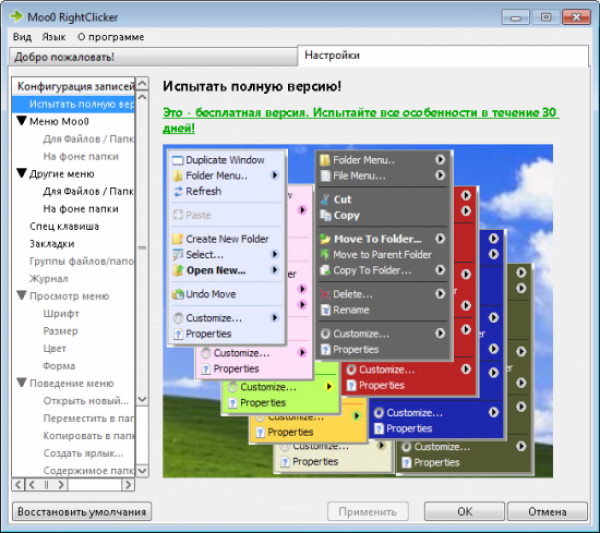Select На фоне папки under Другие меню
The height and width of the screenshot is (533, 600).
(x=81, y=209)
